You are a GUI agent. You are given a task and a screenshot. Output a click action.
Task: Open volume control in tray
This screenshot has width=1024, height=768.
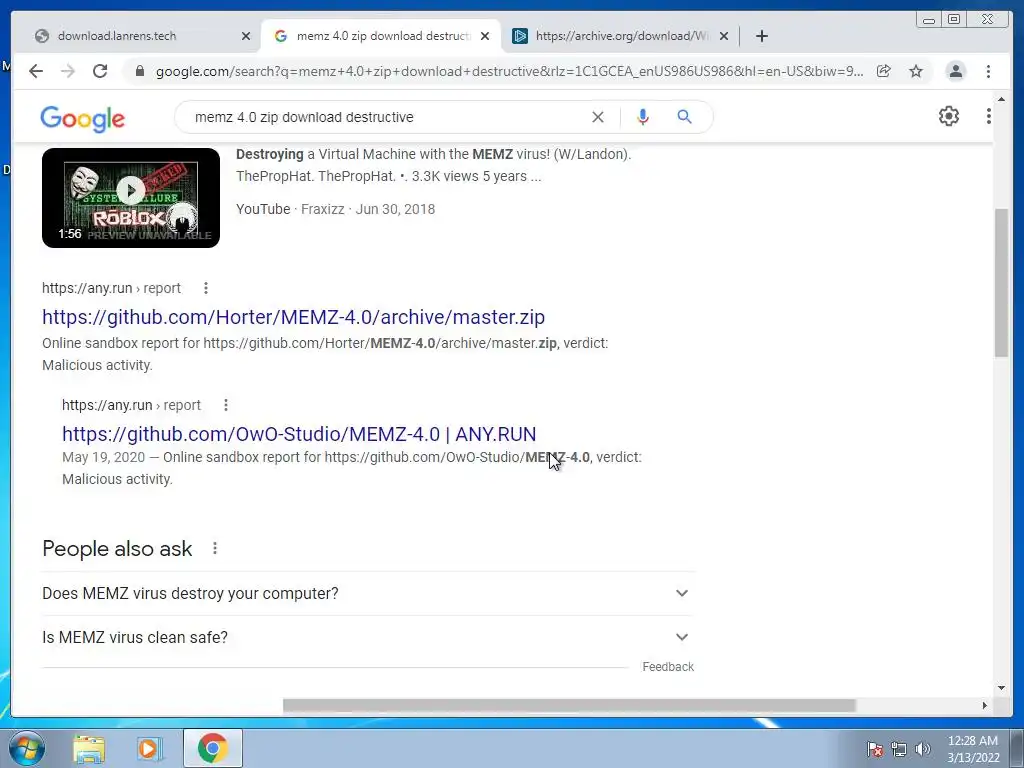(923, 749)
